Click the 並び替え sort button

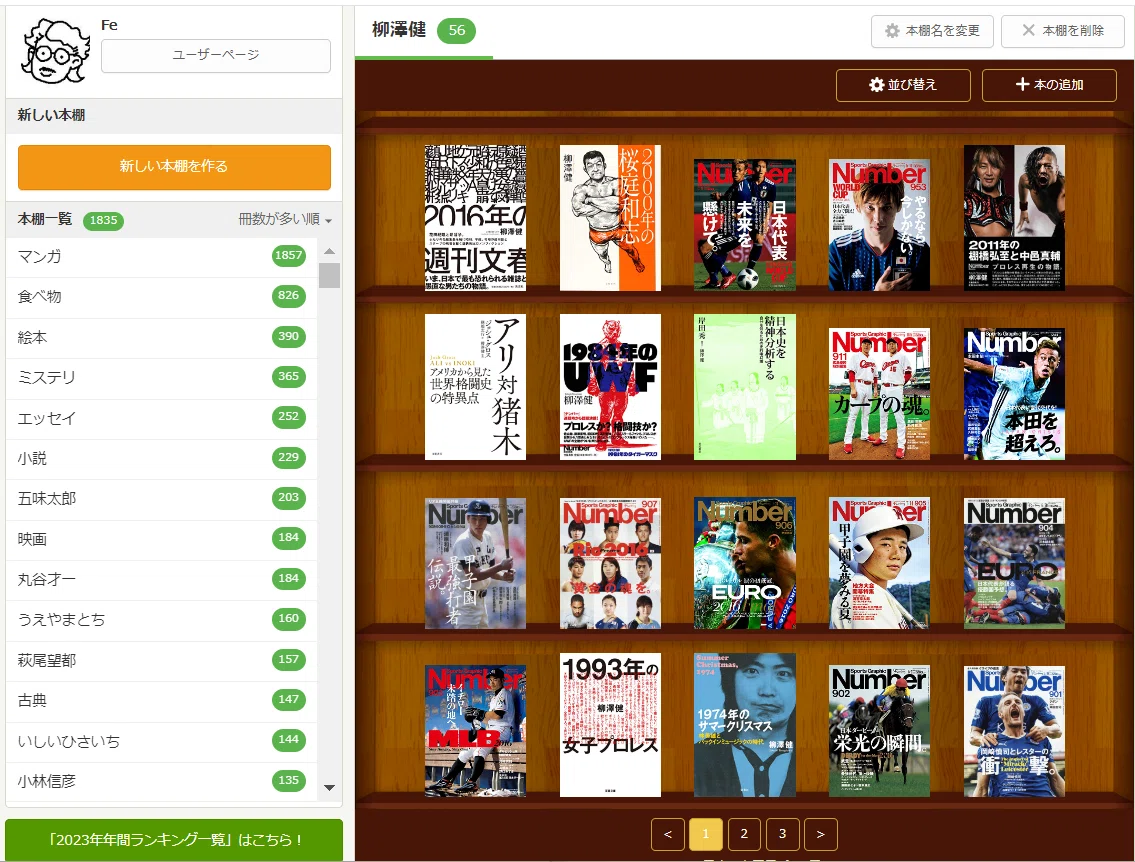click(903, 85)
